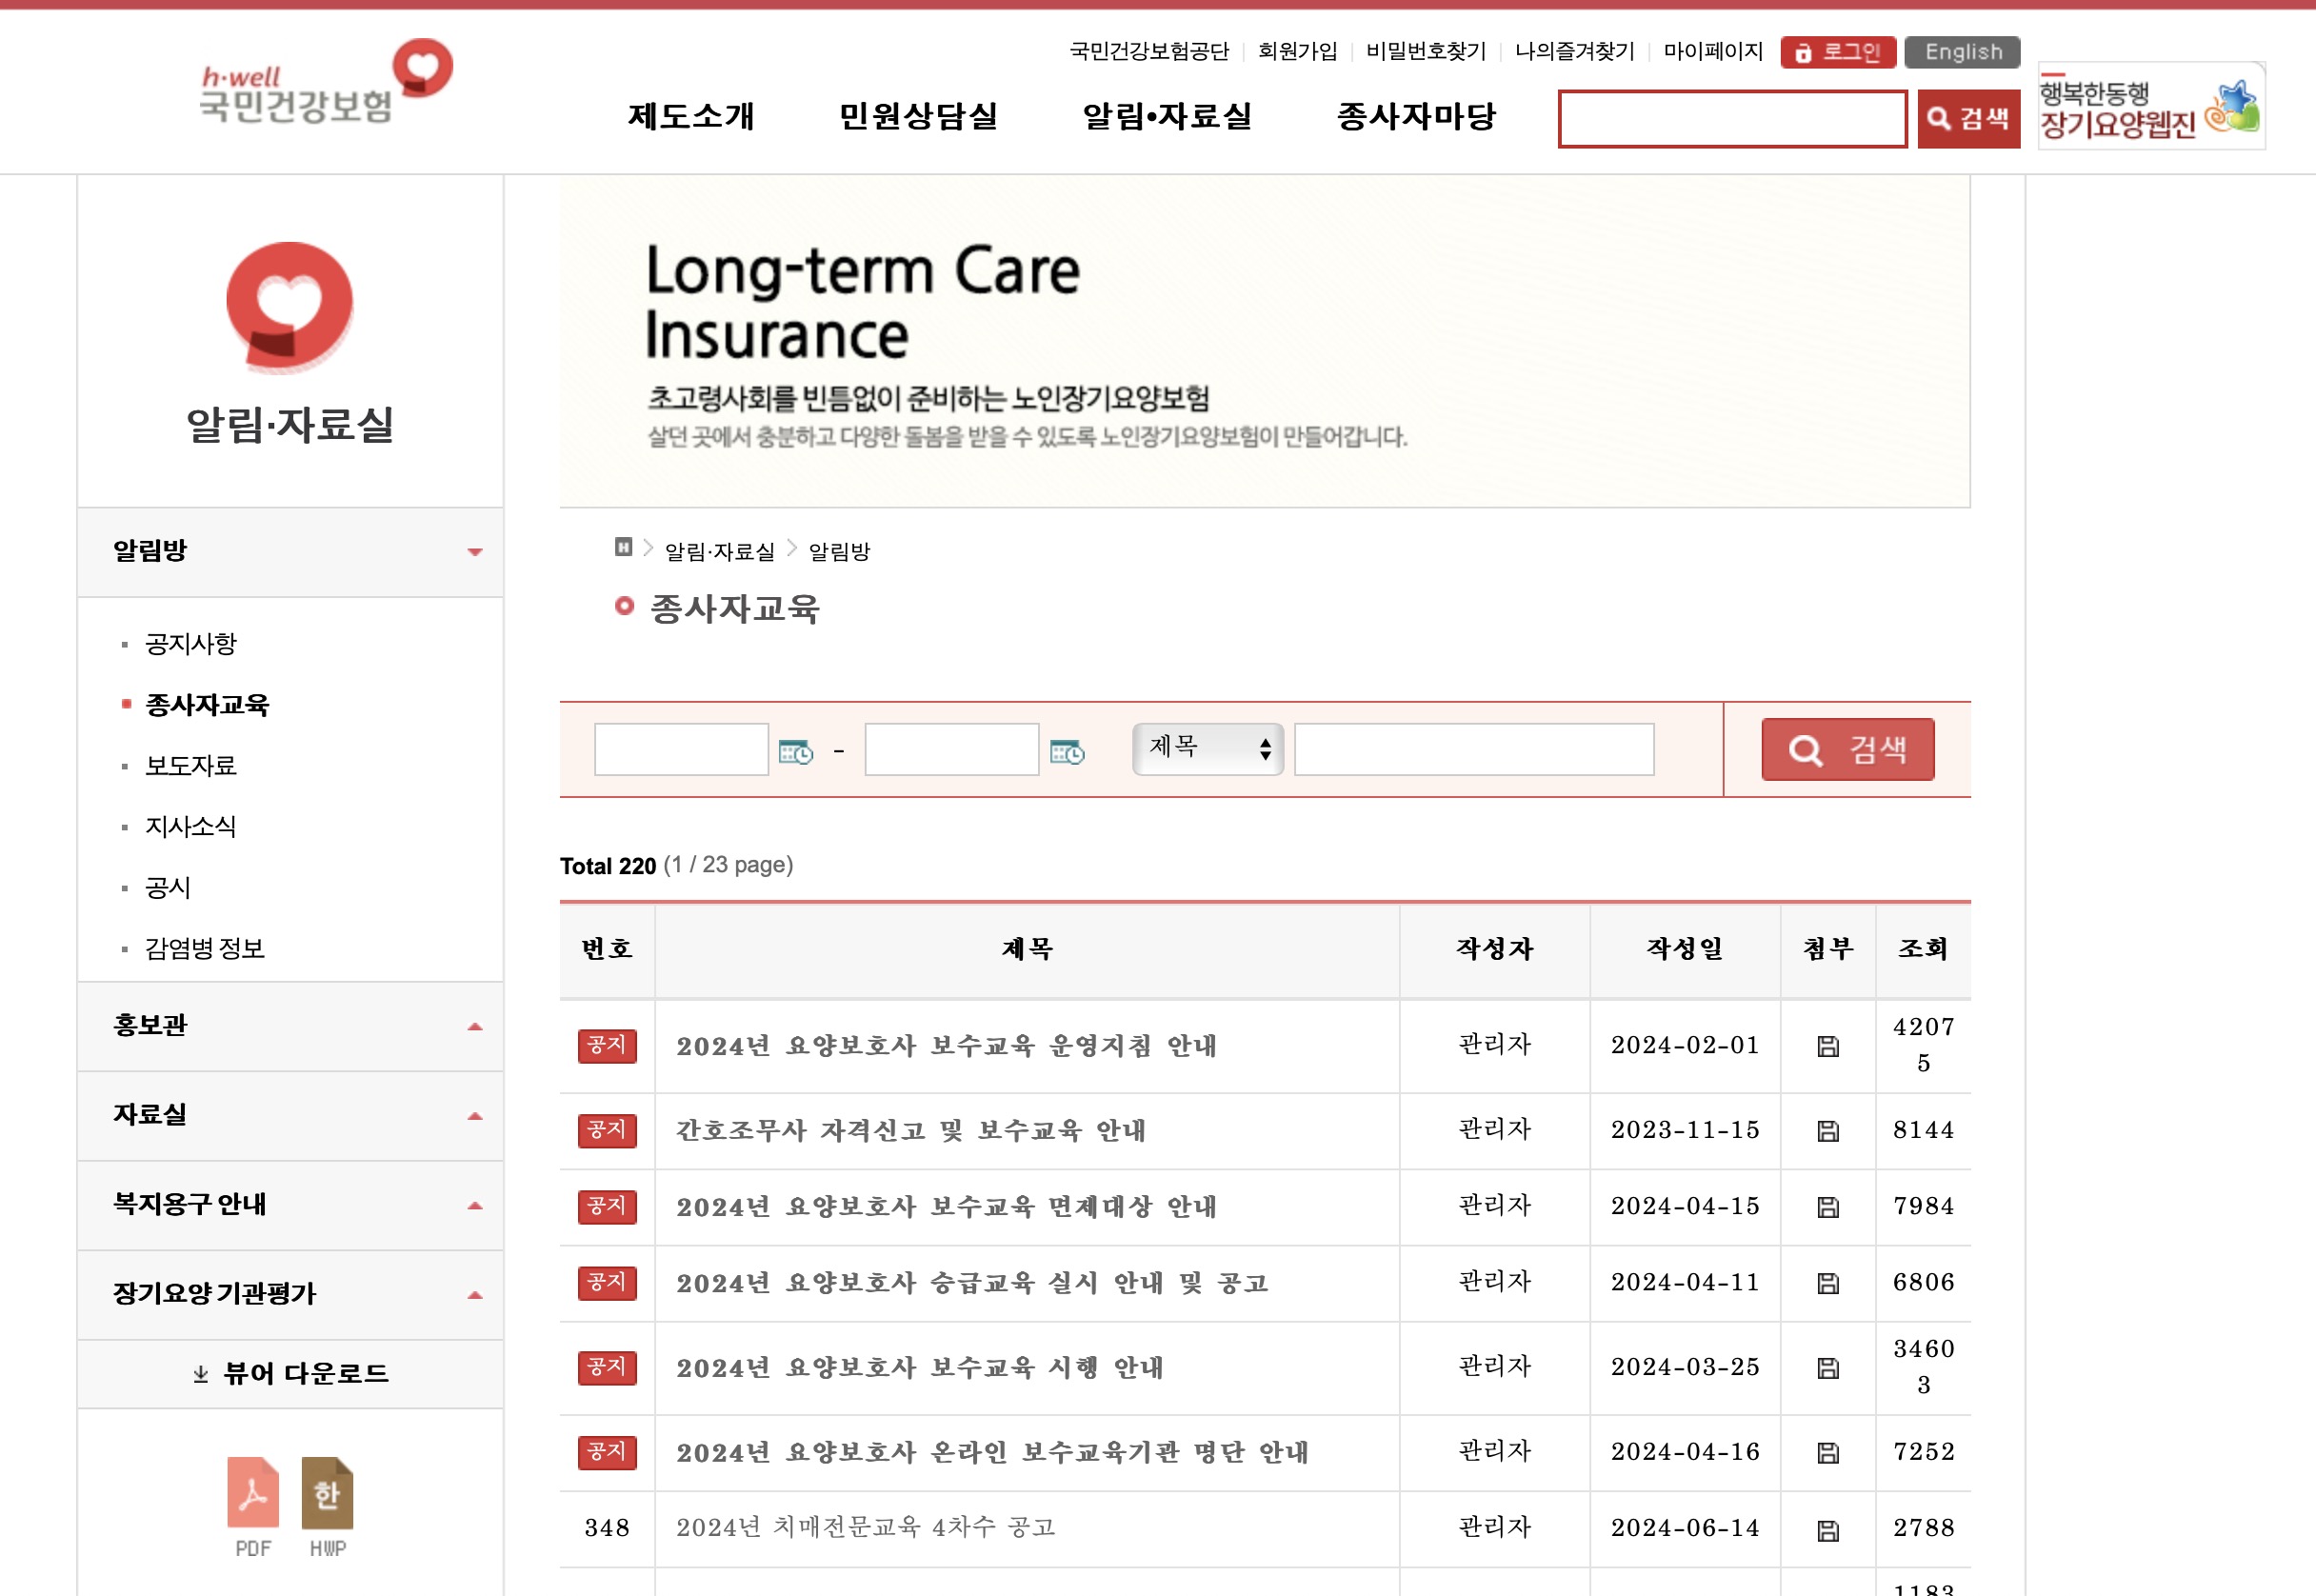The width and height of the screenshot is (2316, 1596).
Task: Open the 종사자마당 main menu
Action: pyautogui.click(x=1416, y=116)
